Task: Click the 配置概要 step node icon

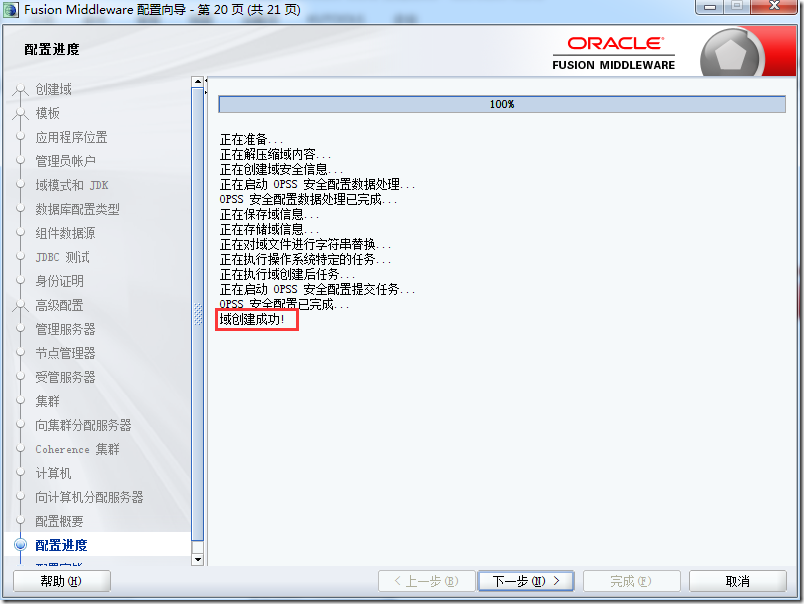Action: coord(21,520)
